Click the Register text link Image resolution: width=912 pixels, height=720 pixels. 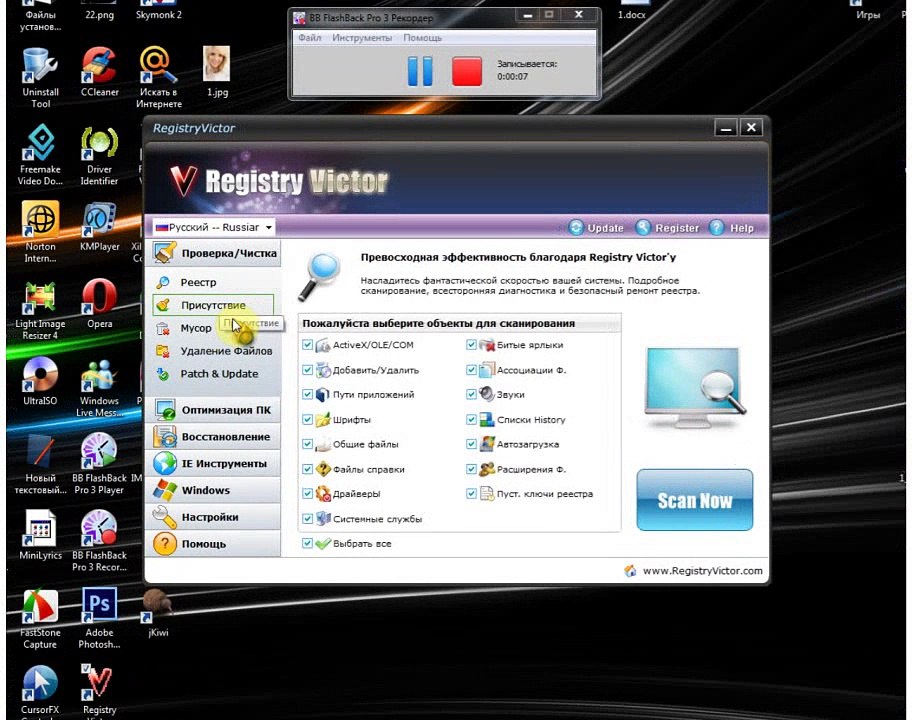[676, 228]
